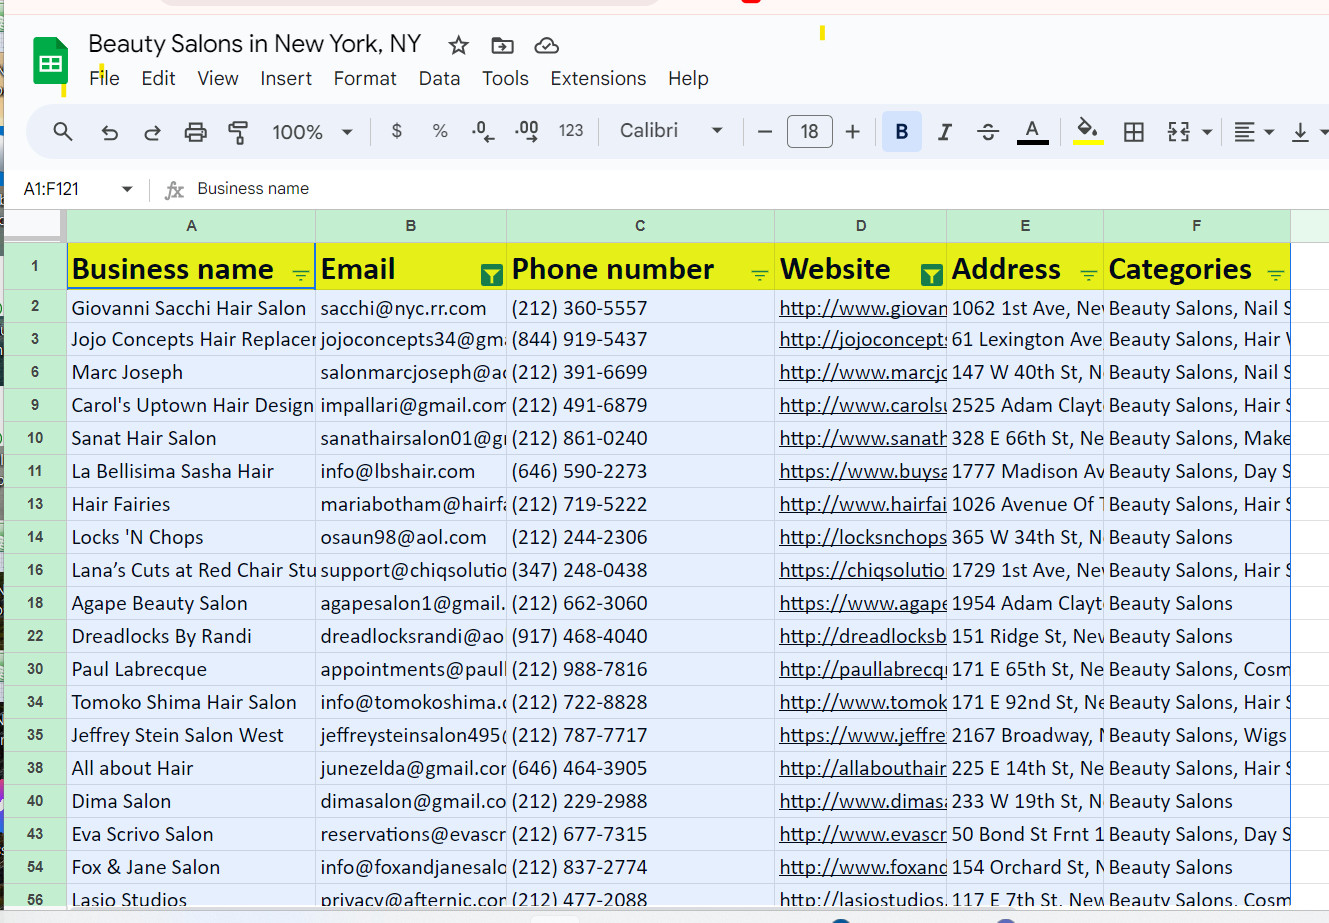Open horizontal align dropdown

tap(1254, 132)
